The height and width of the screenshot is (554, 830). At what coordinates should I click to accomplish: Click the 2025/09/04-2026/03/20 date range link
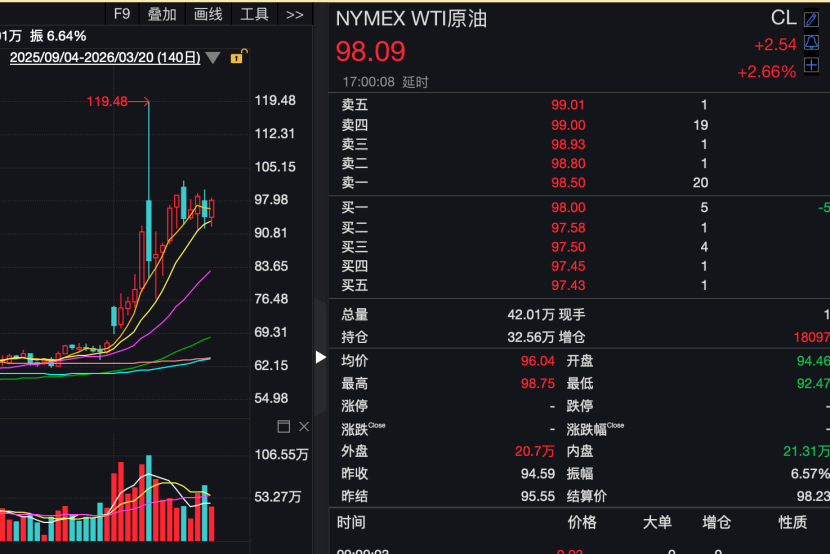tap(105, 58)
